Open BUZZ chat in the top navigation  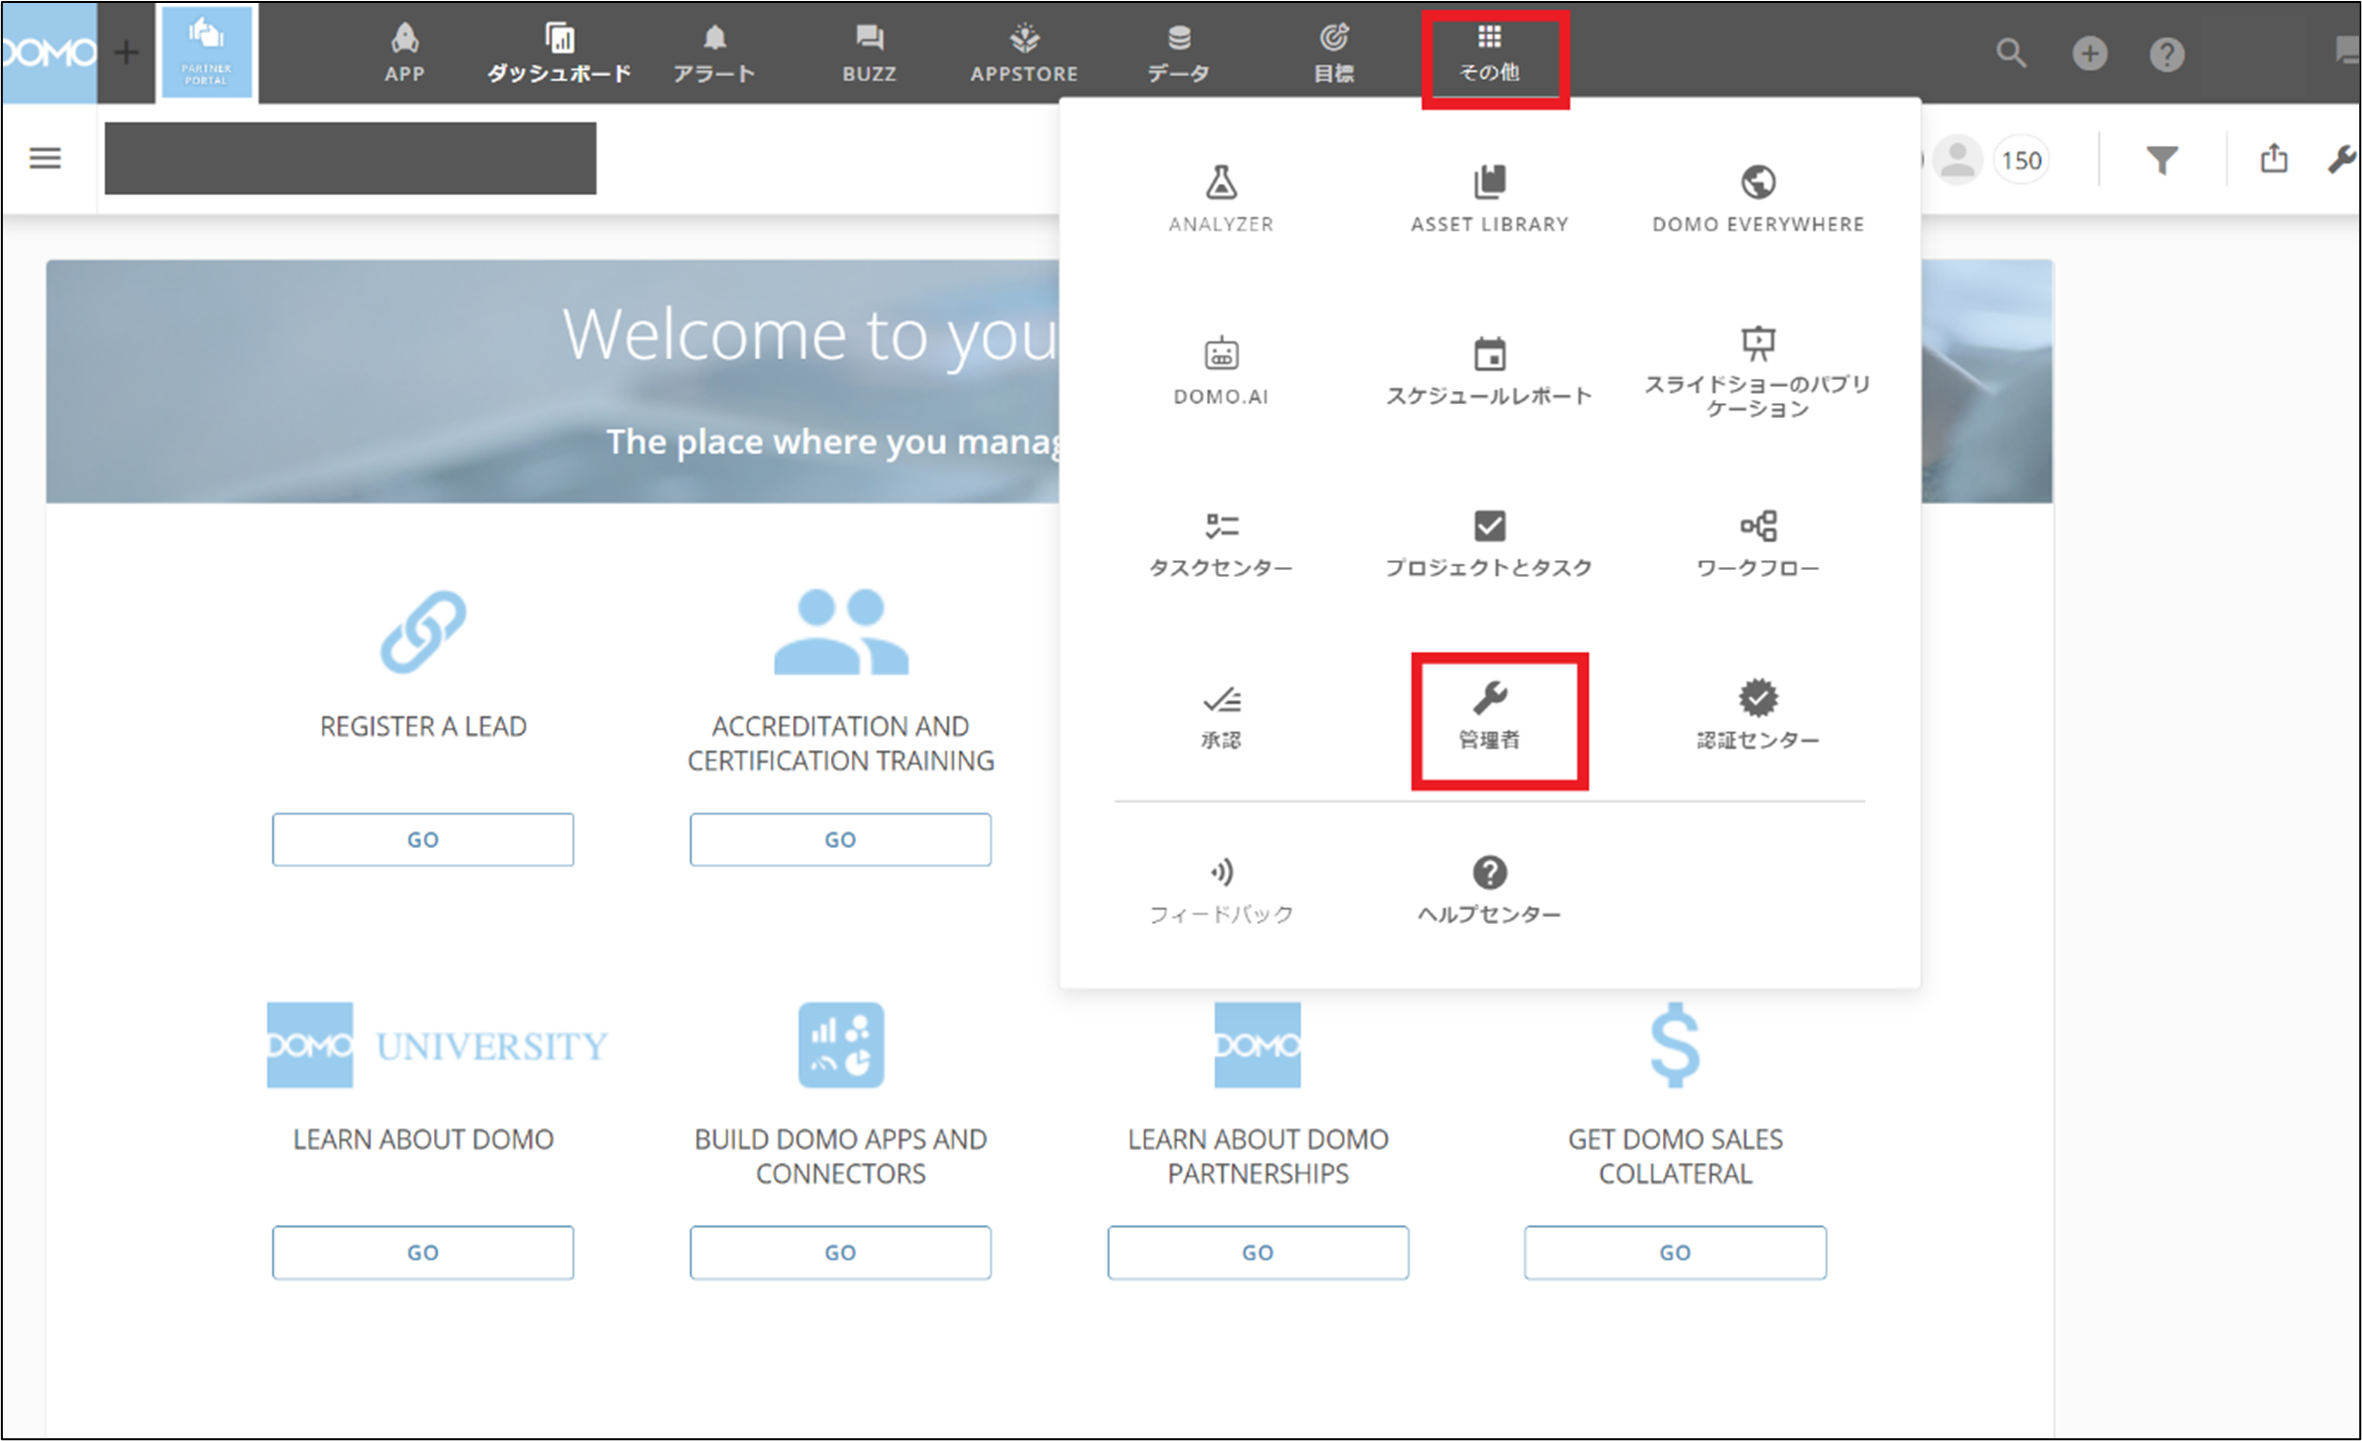869,52
